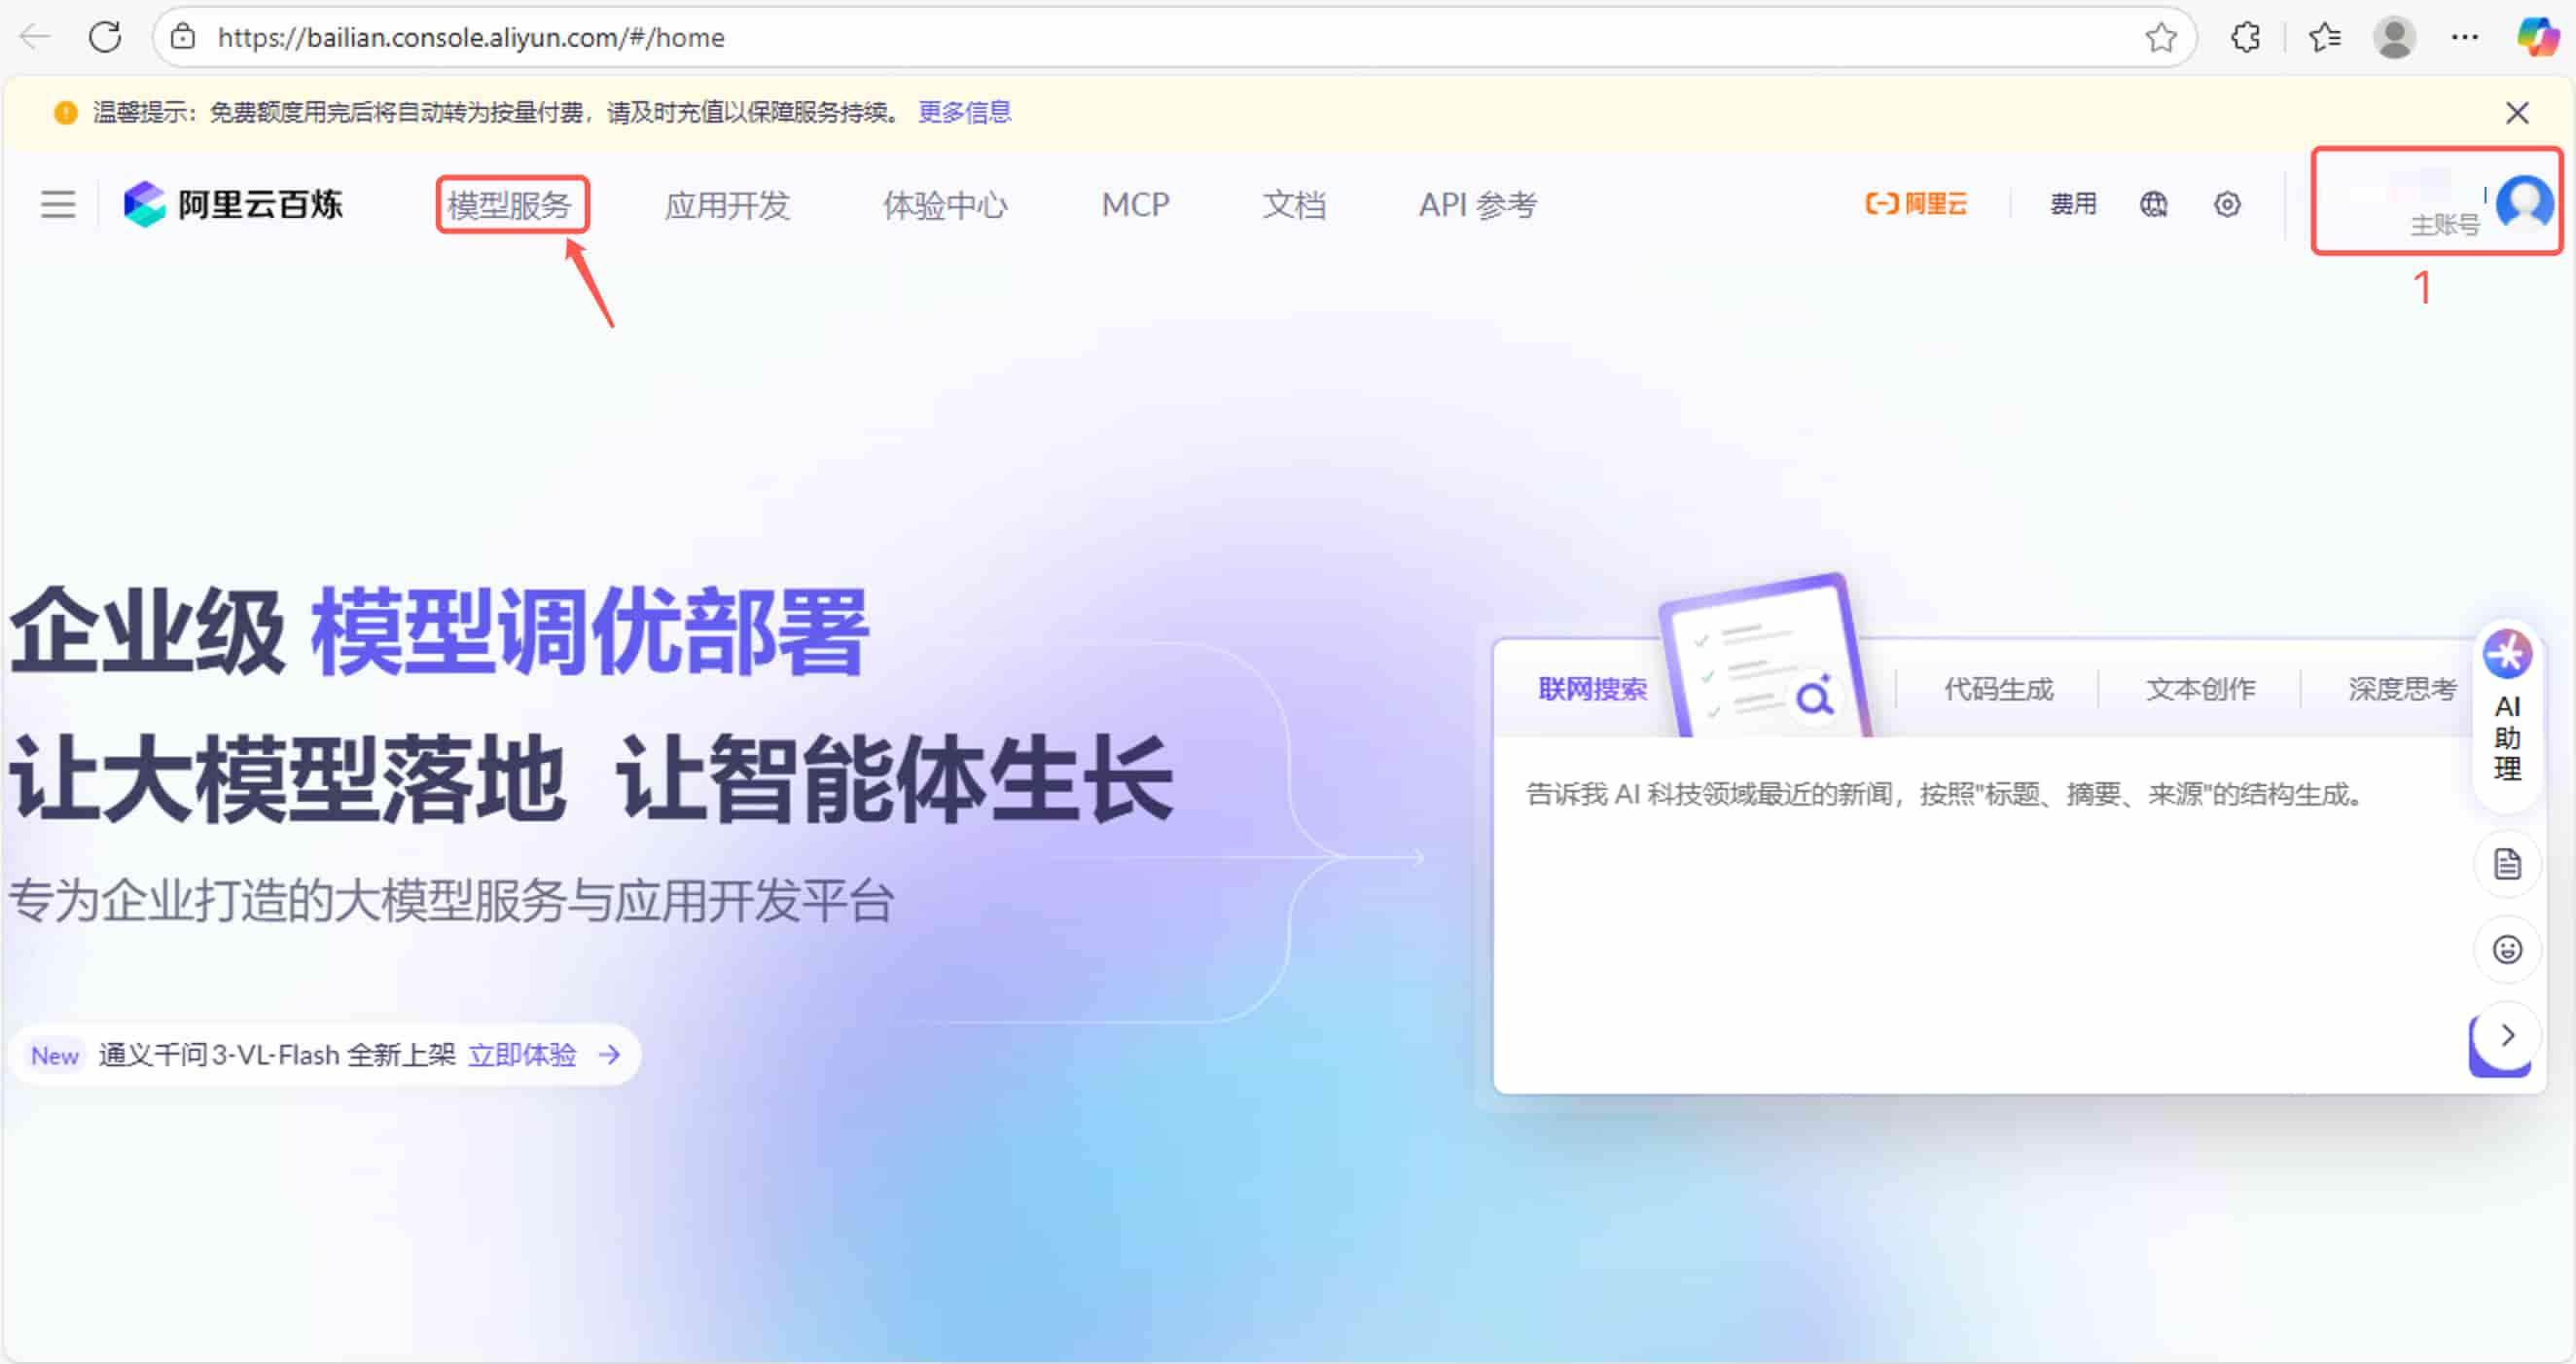
Task: Click 立即体验 for 通义千问3-VL-Flash
Action: pos(524,1054)
